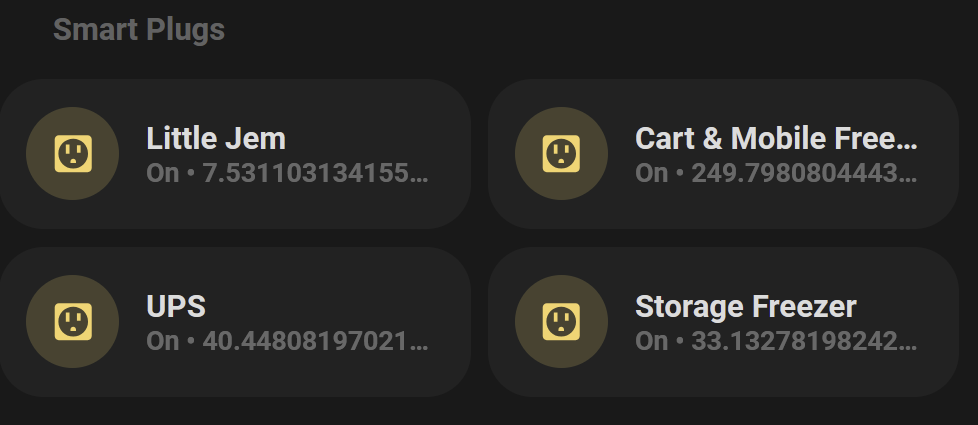Viewport: 978px width, 425px height.
Task: Open the Little Jem name label
Action: click(x=216, y=139)
